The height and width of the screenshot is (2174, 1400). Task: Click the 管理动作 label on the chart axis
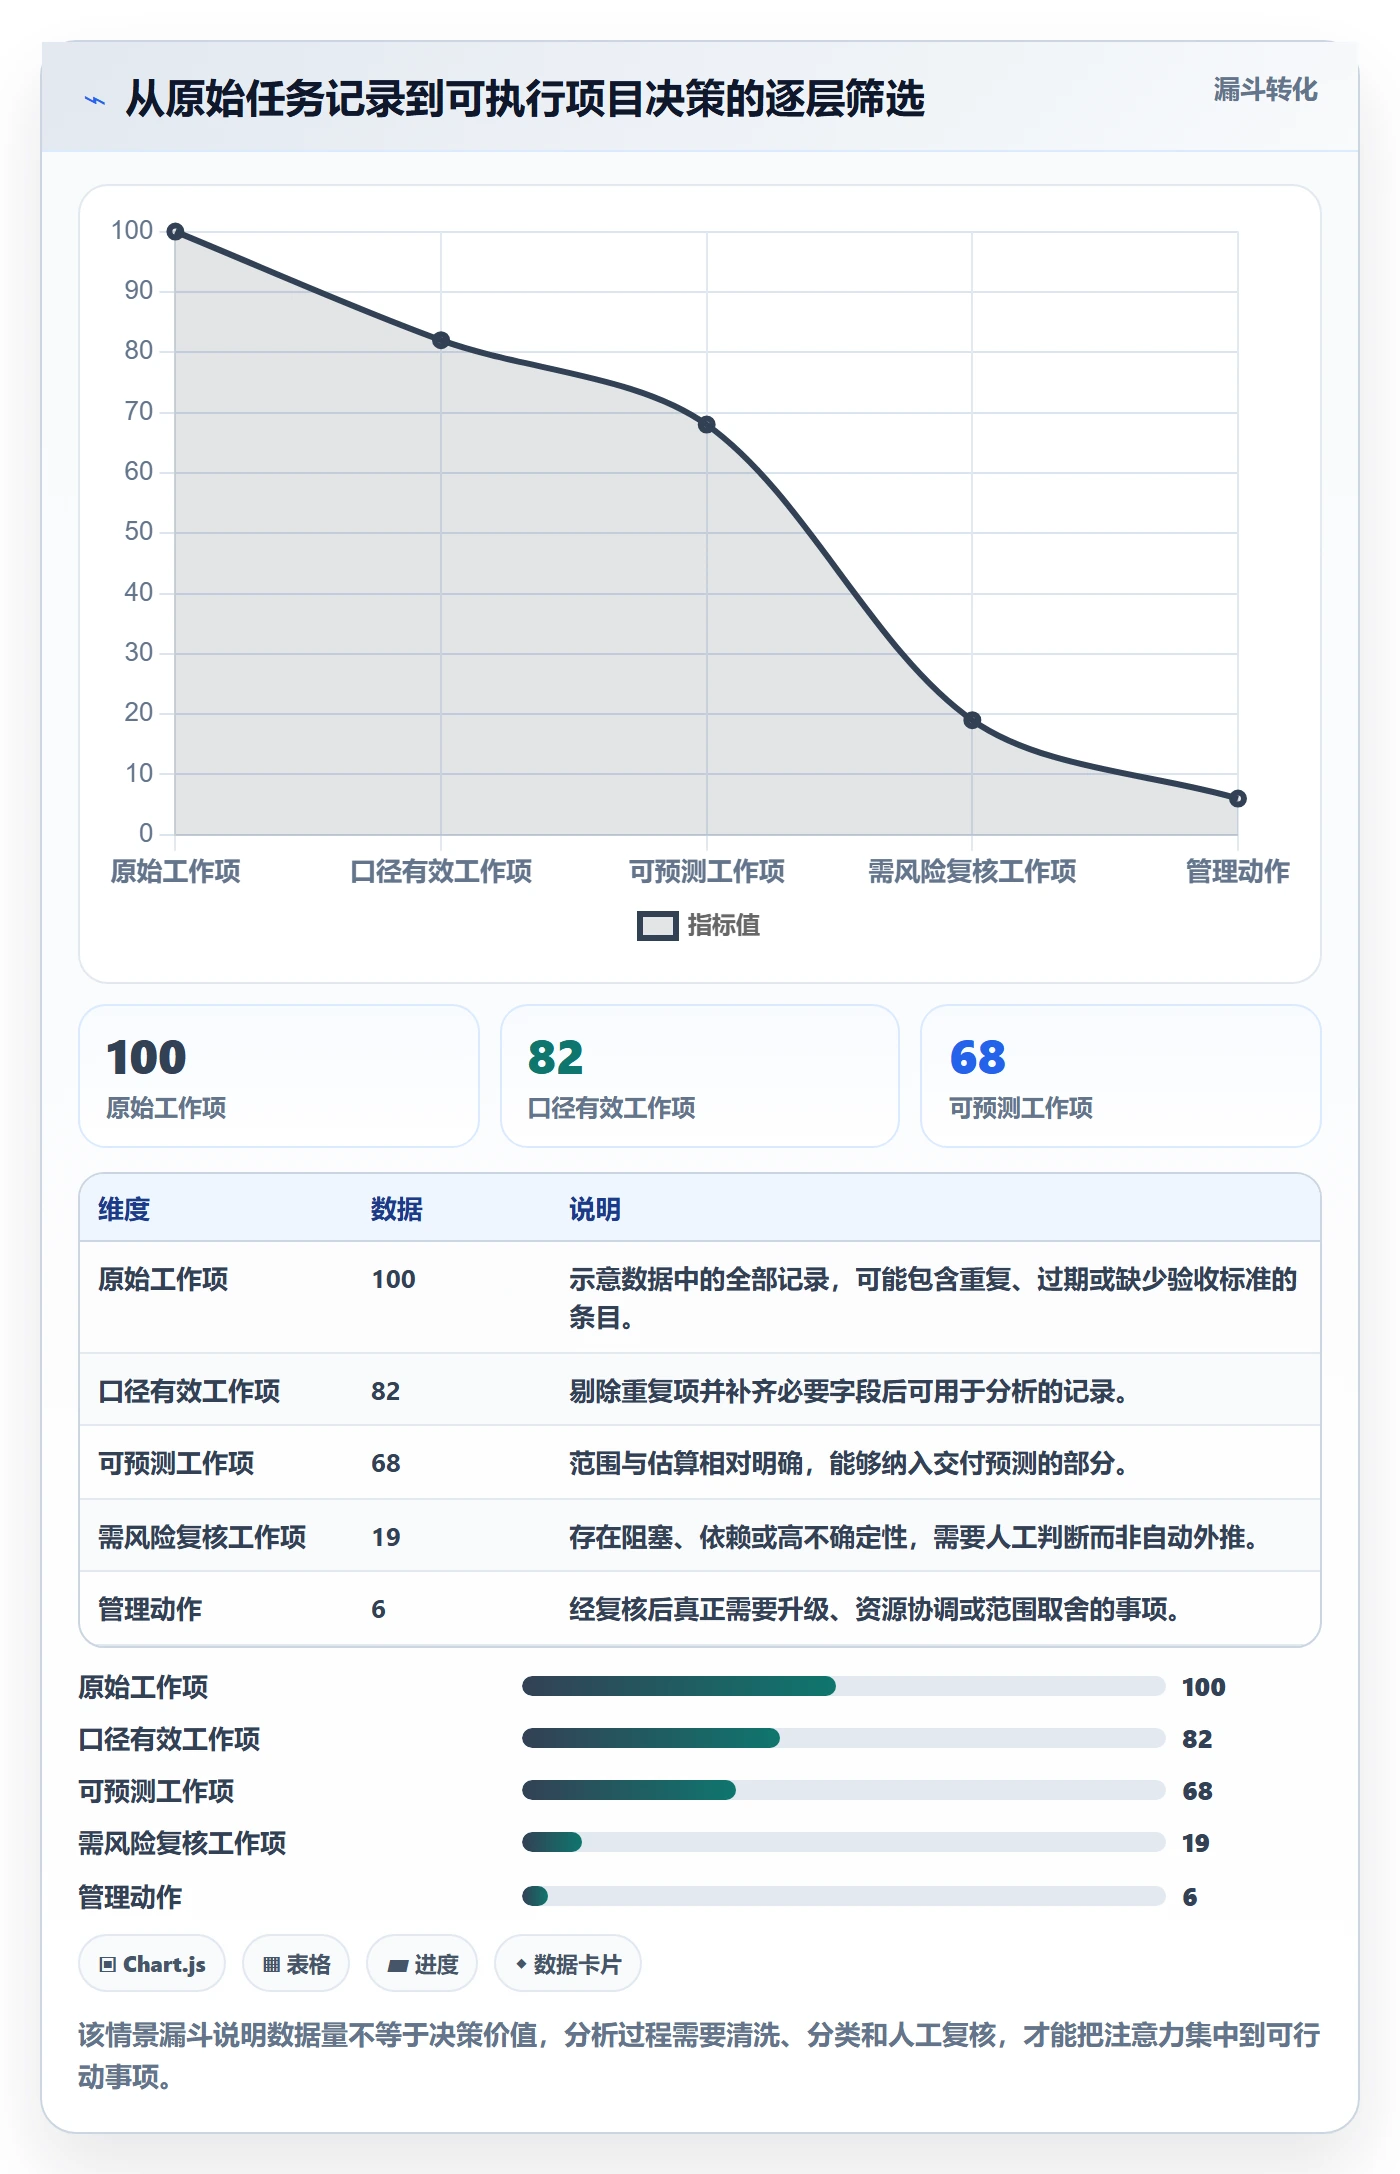(1238, 872)
